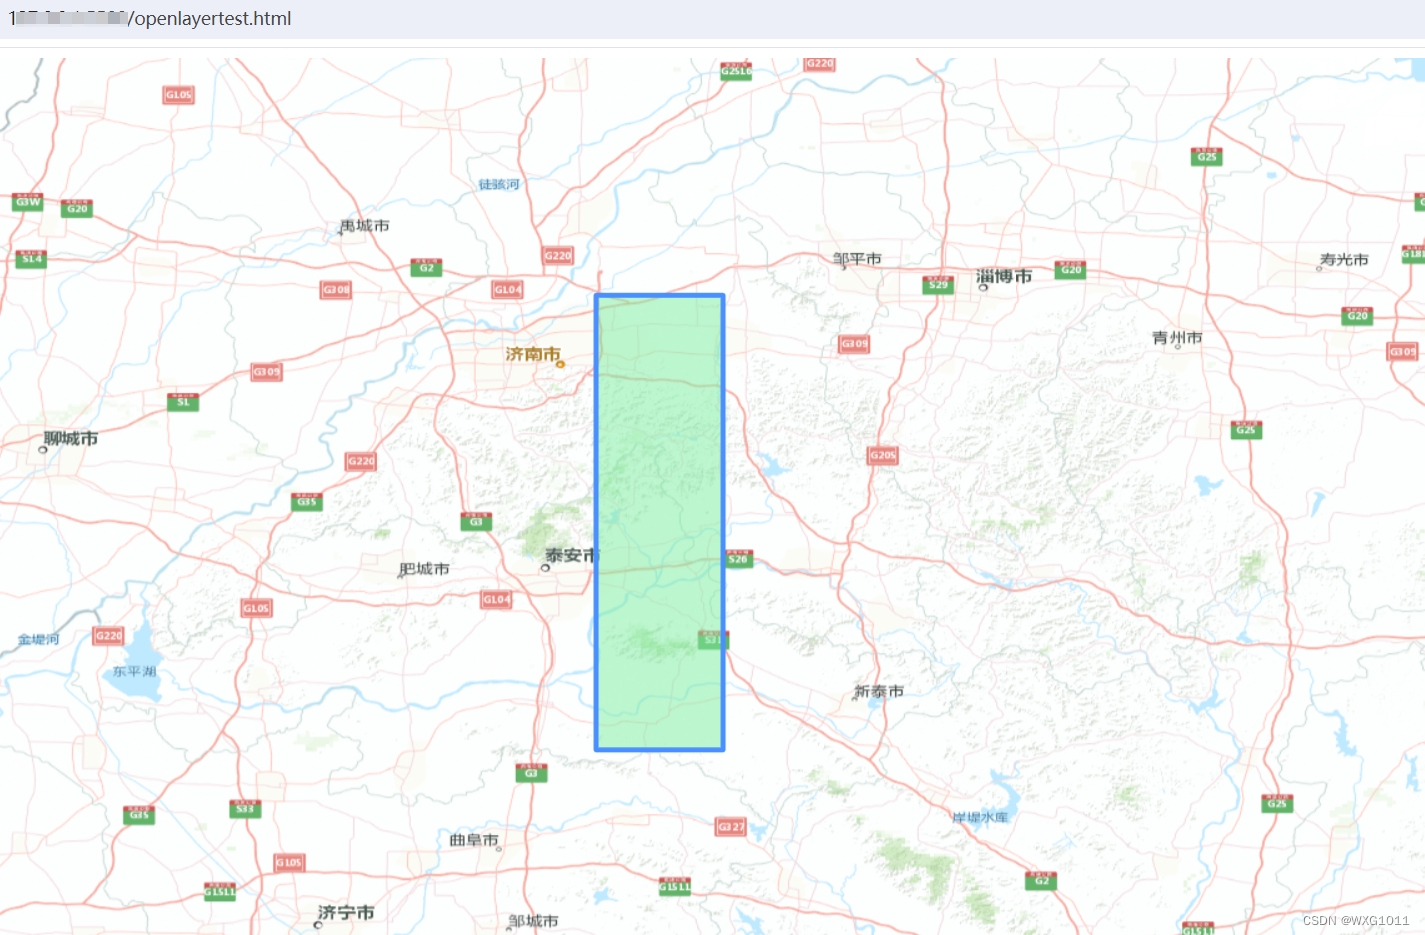The width and height of the screenshot is (1425, 935).
Task: Click the S14 road marker on the left edge
Action: pos(30,258)
